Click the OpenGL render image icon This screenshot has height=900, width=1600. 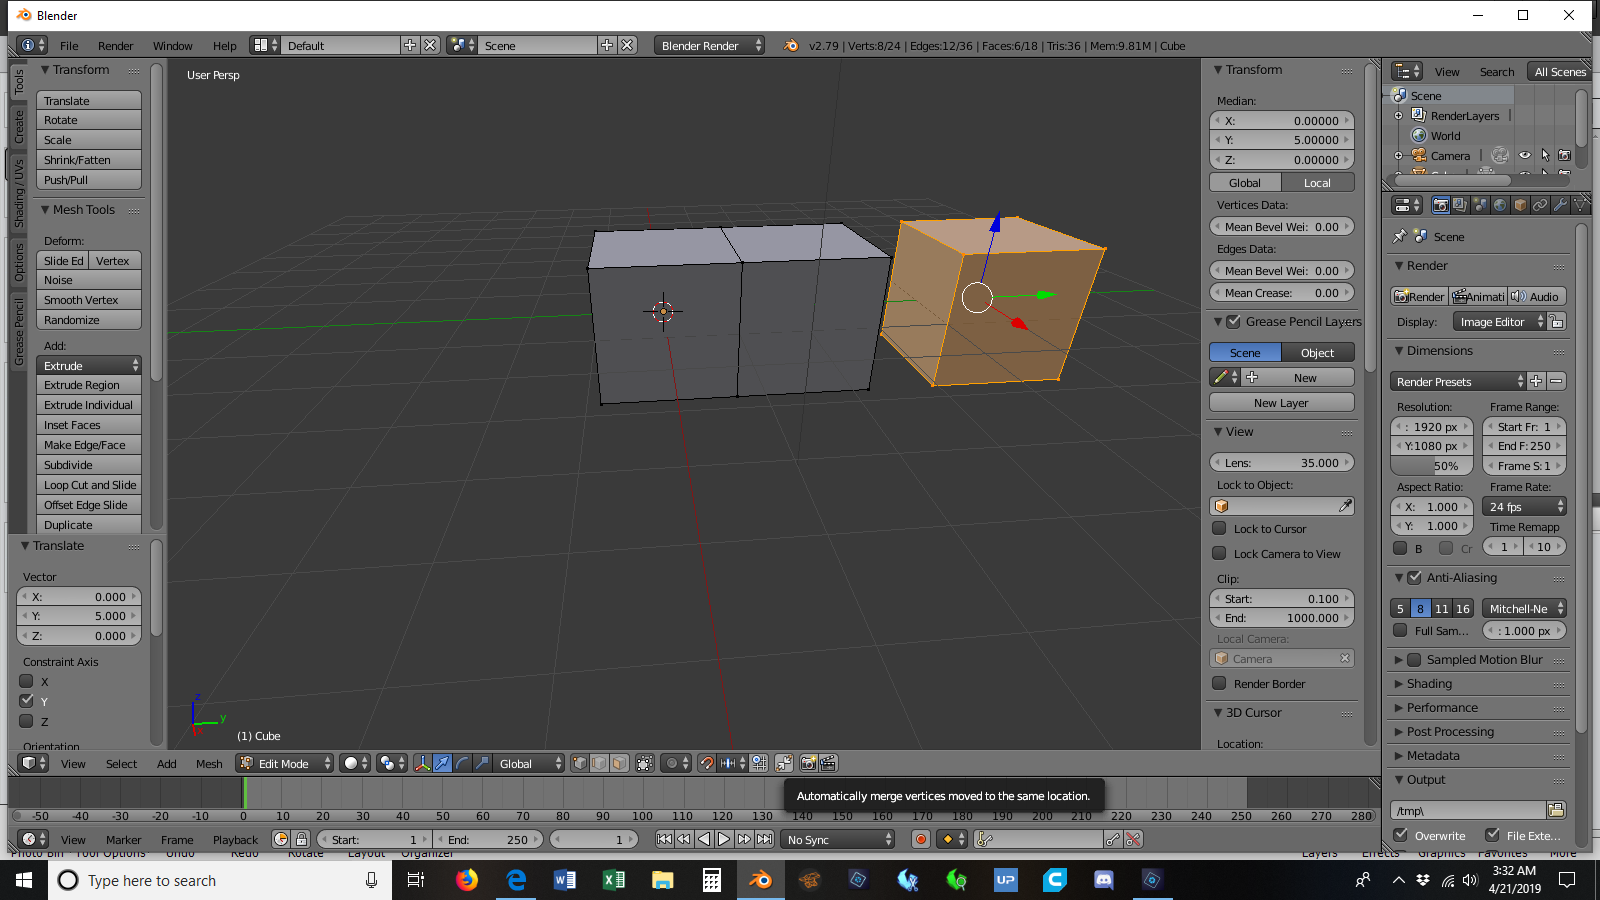(808, 763)
